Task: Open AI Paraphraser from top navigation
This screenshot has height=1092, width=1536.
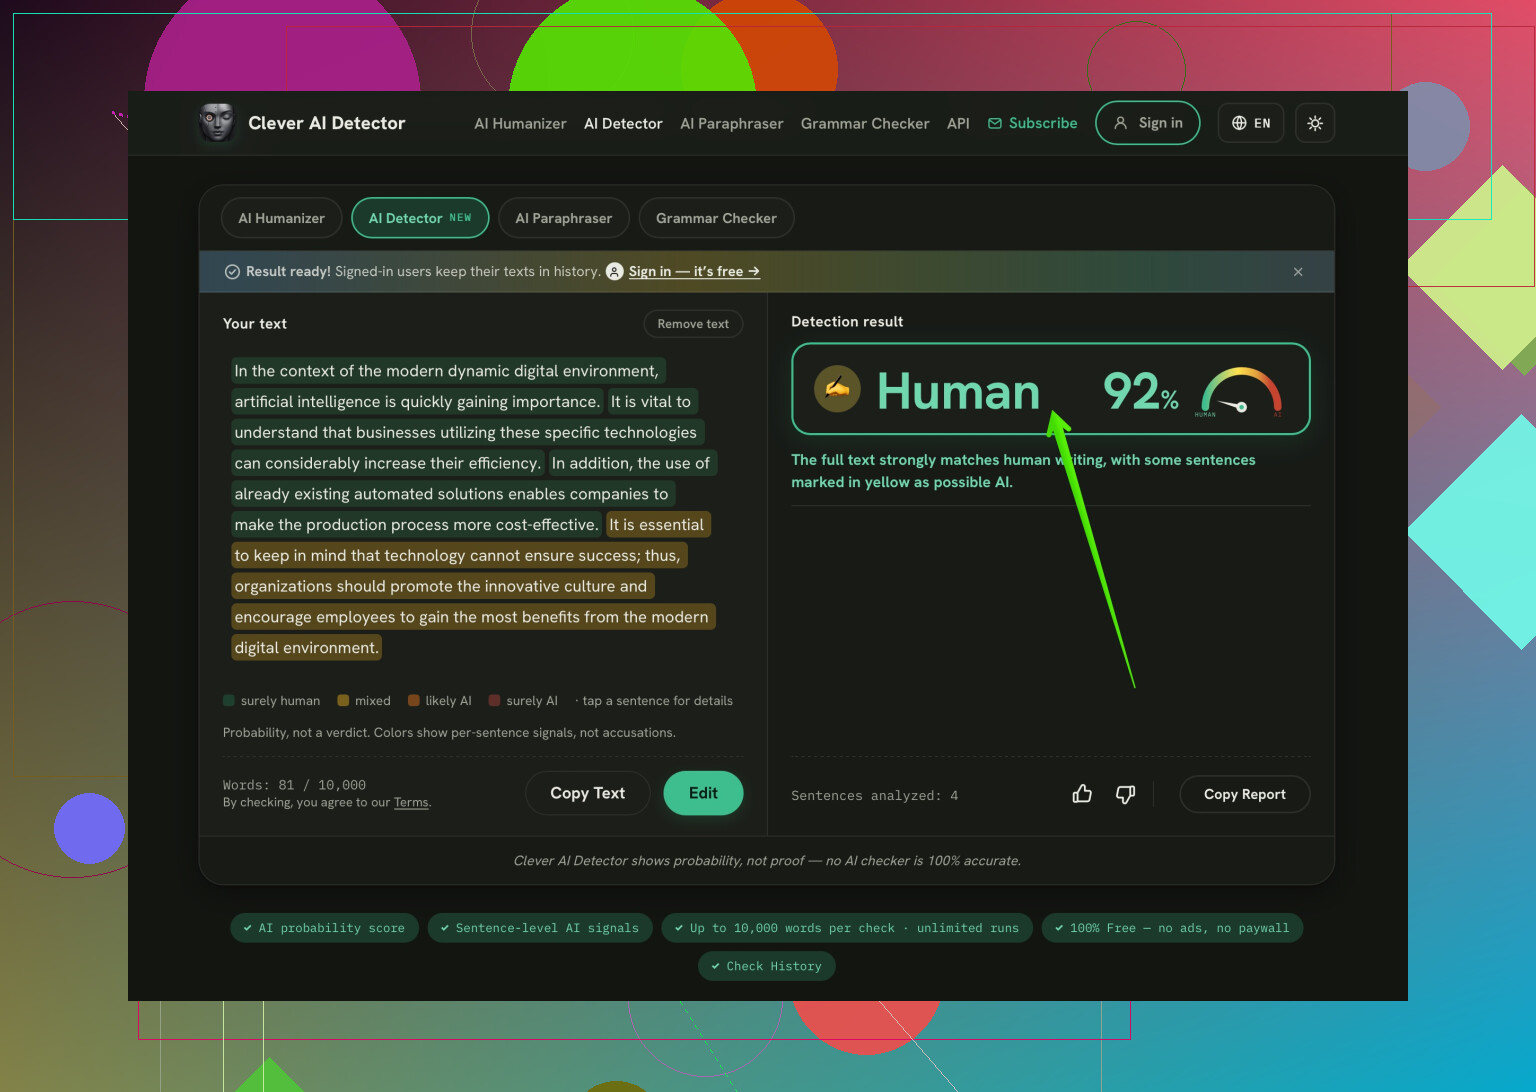Action: tap(732, 124)
